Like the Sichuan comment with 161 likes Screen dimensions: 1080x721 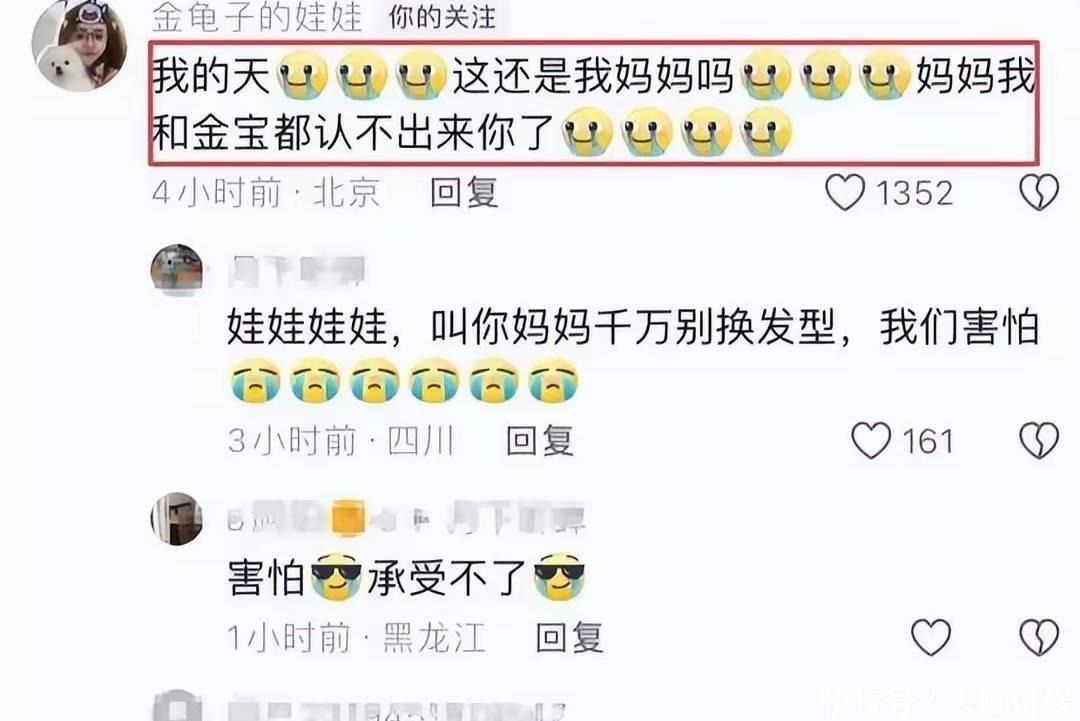point(871,440)
